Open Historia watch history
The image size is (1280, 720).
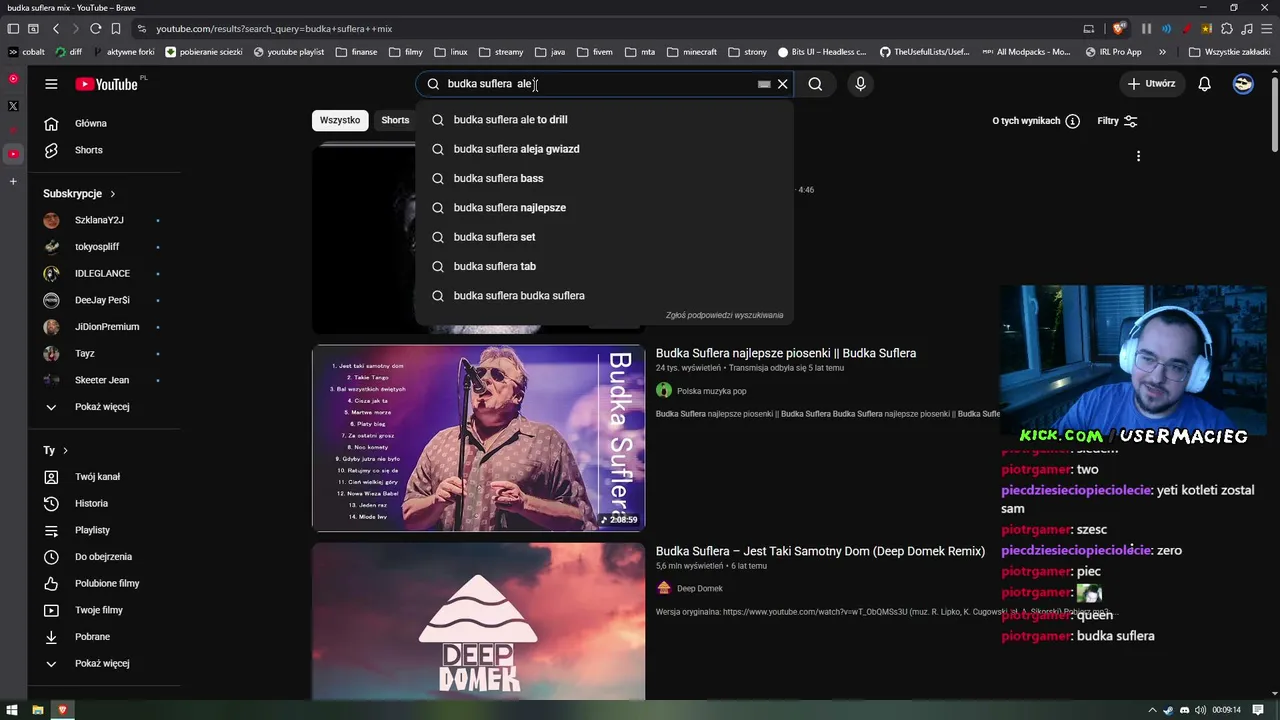coord(104,504)
